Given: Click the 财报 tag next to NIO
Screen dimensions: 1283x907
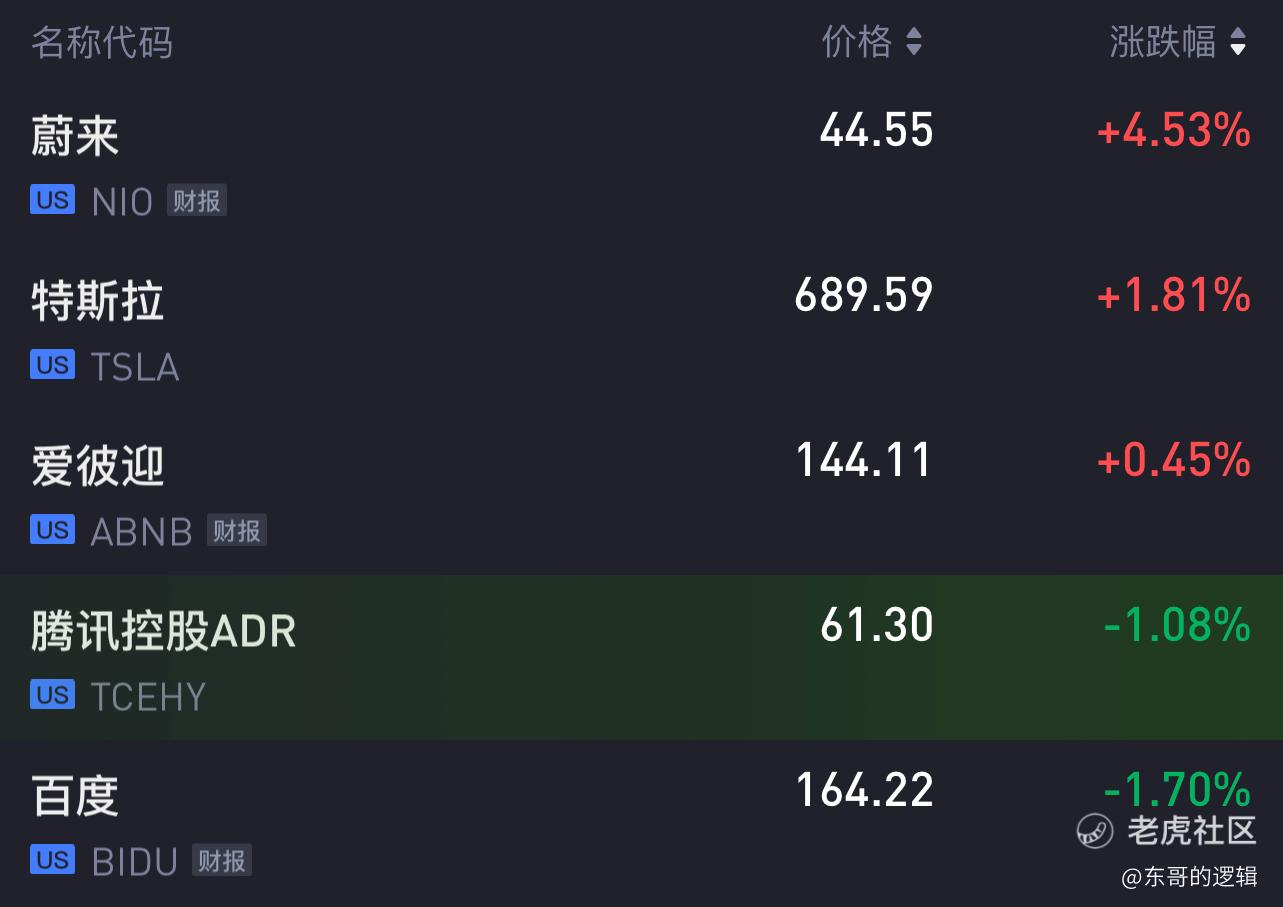Looking at the screenshot, I should tap(196, 201).
